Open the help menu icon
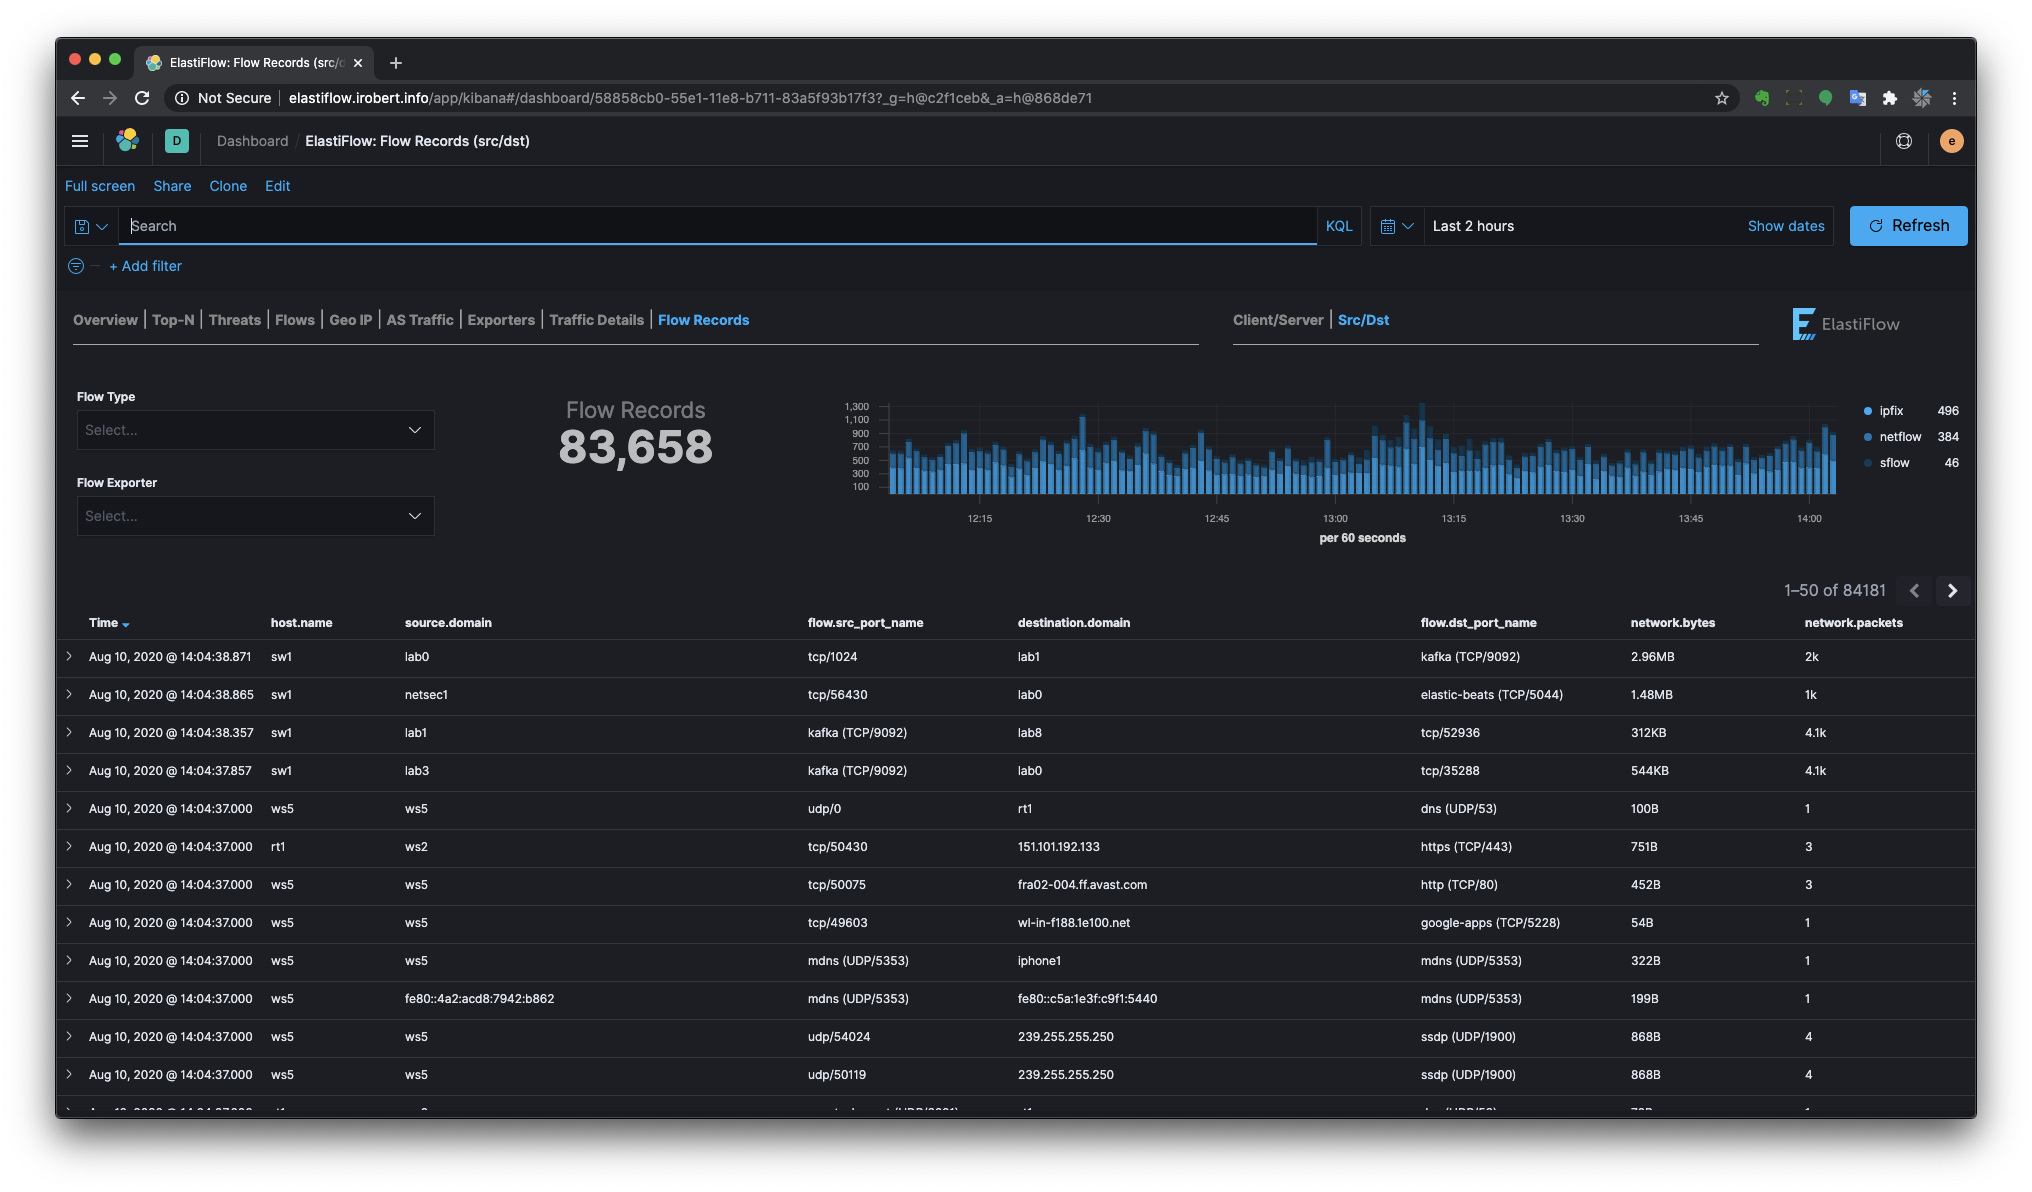The width and height of the screenshot is (2032, 1192). point(1904,141)
